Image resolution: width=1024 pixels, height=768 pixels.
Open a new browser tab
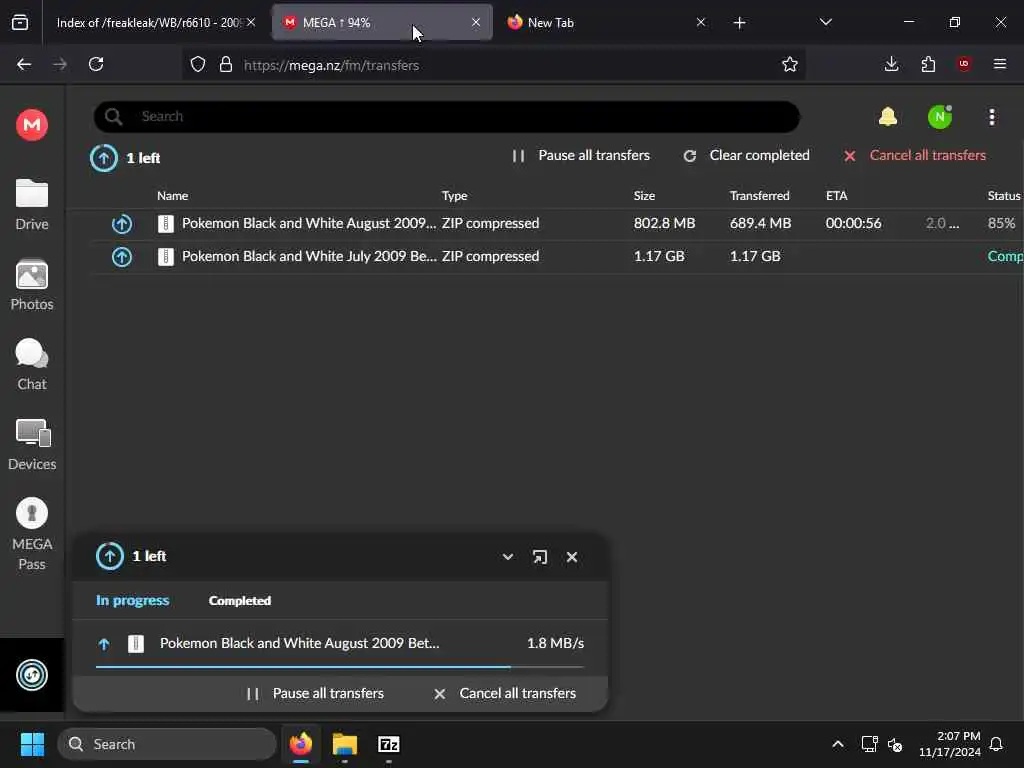[x=739, y=23]
